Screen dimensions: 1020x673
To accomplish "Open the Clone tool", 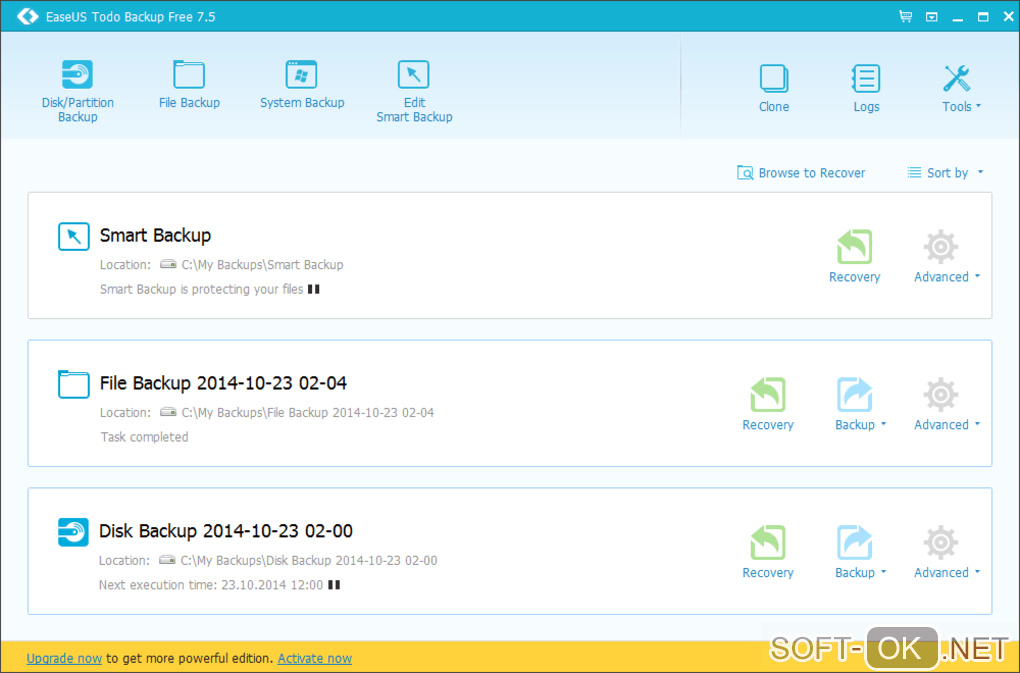I will tap(774, 88).
